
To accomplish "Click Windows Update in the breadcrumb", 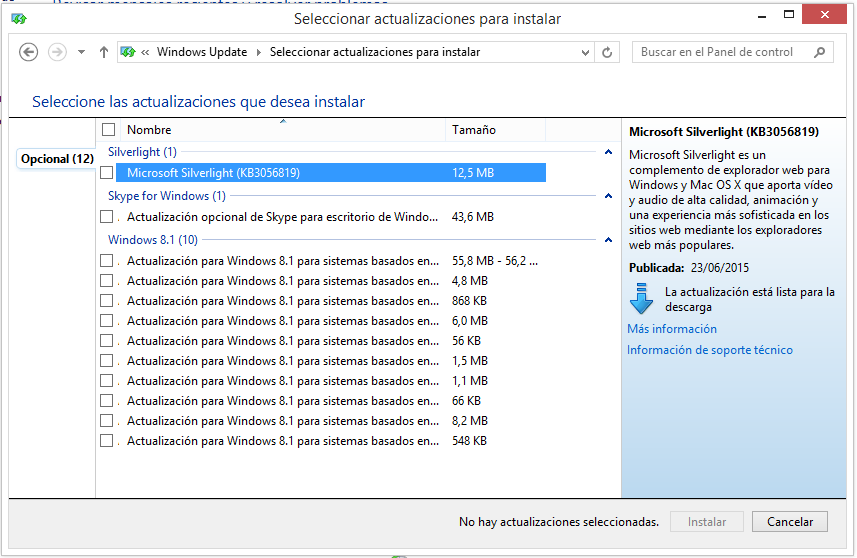I will [202, 52].
